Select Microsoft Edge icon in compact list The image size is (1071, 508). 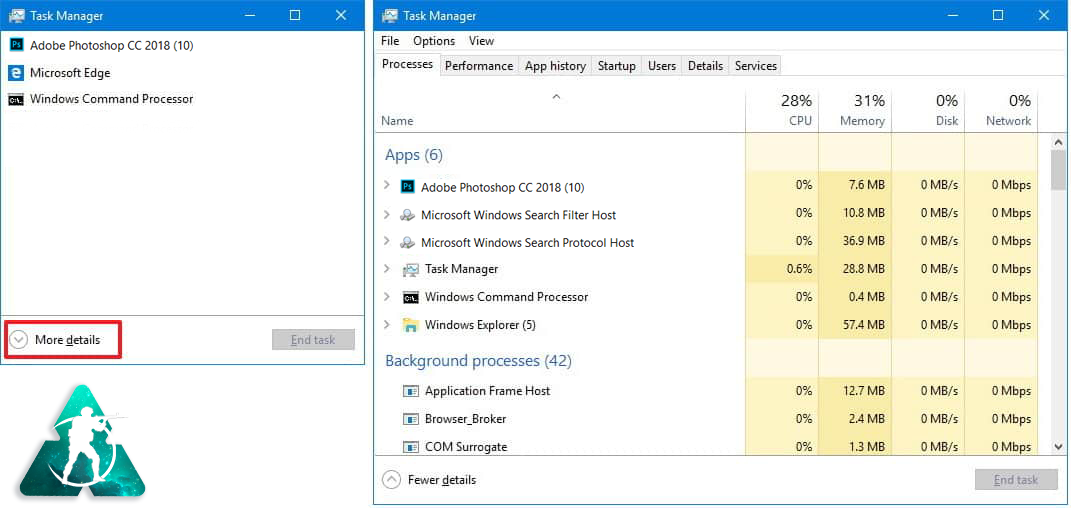pos(16,73)
